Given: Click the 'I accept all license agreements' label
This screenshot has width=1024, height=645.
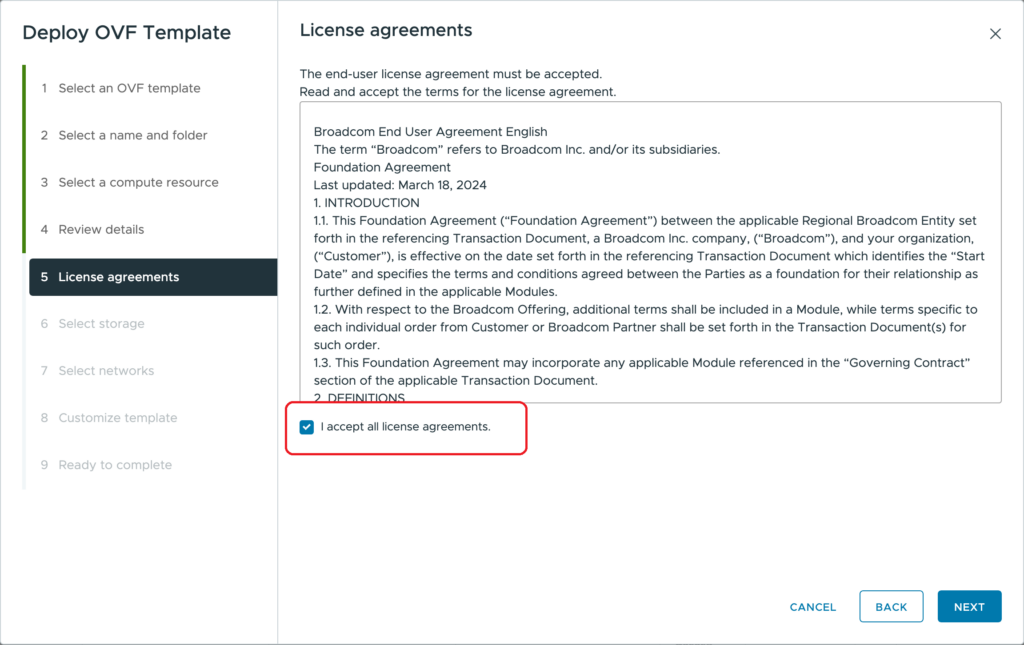Looking at the screenshot, I should click(405, 427).
